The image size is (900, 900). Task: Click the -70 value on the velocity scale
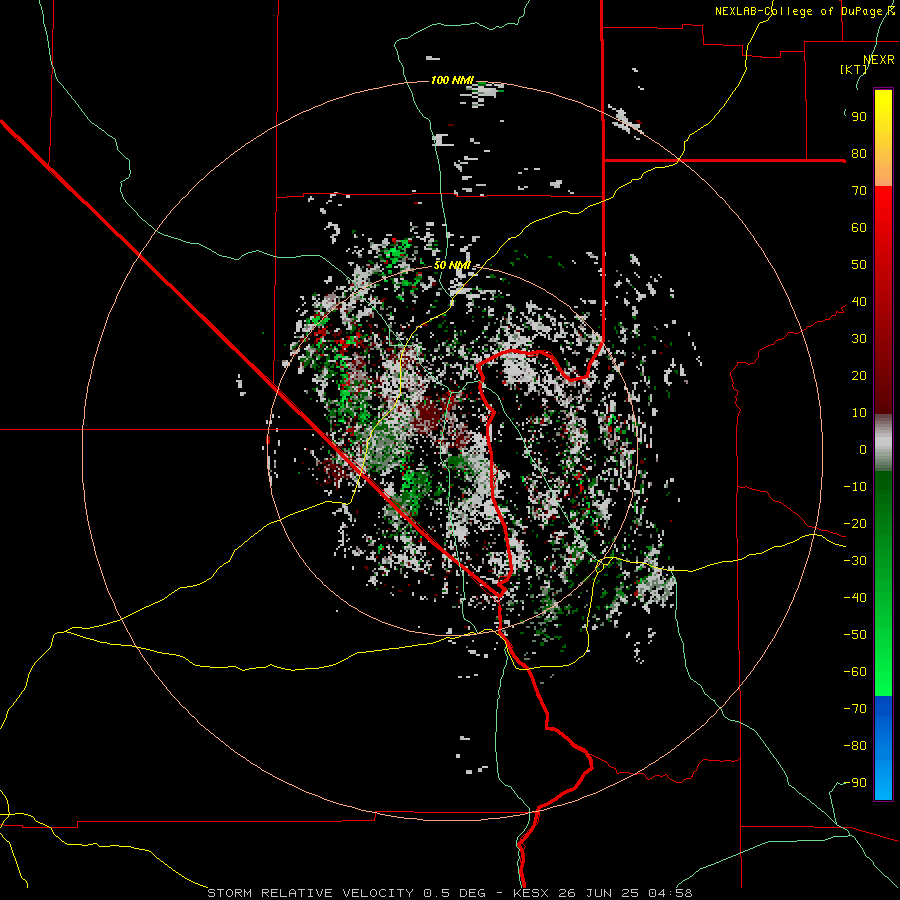click(x=855, y=709)
